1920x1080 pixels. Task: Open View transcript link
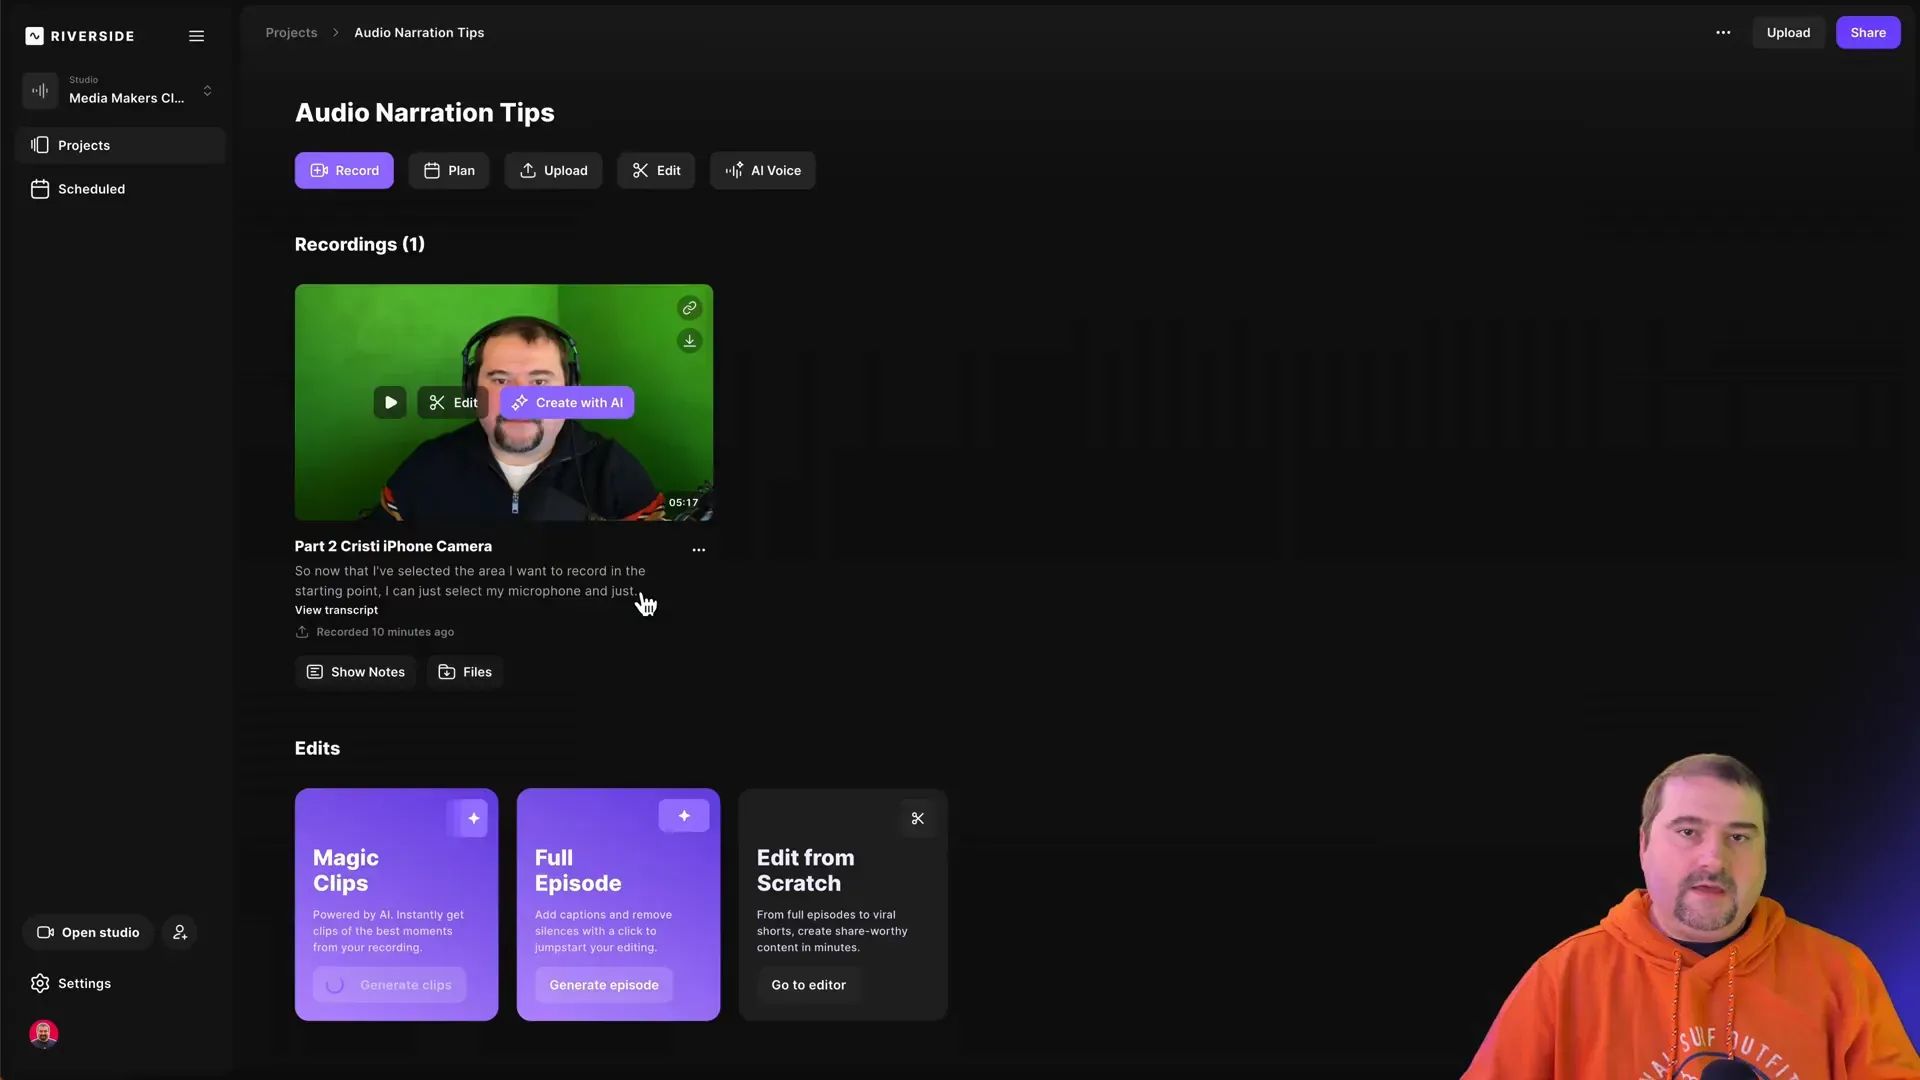[x=336, y=610]
